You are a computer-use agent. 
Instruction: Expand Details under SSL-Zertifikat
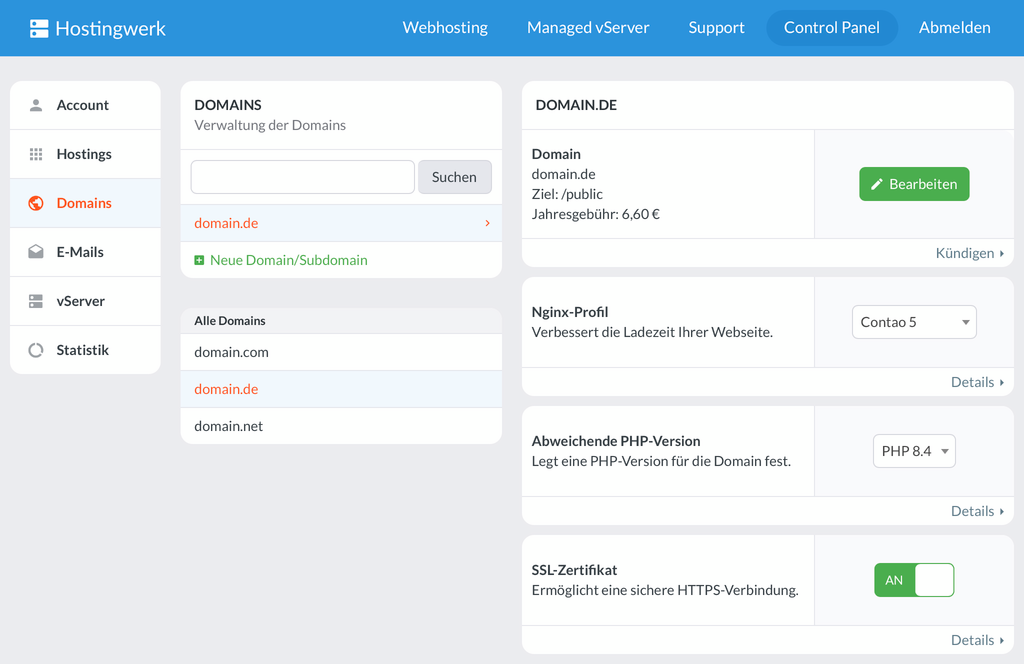point(977,640)
